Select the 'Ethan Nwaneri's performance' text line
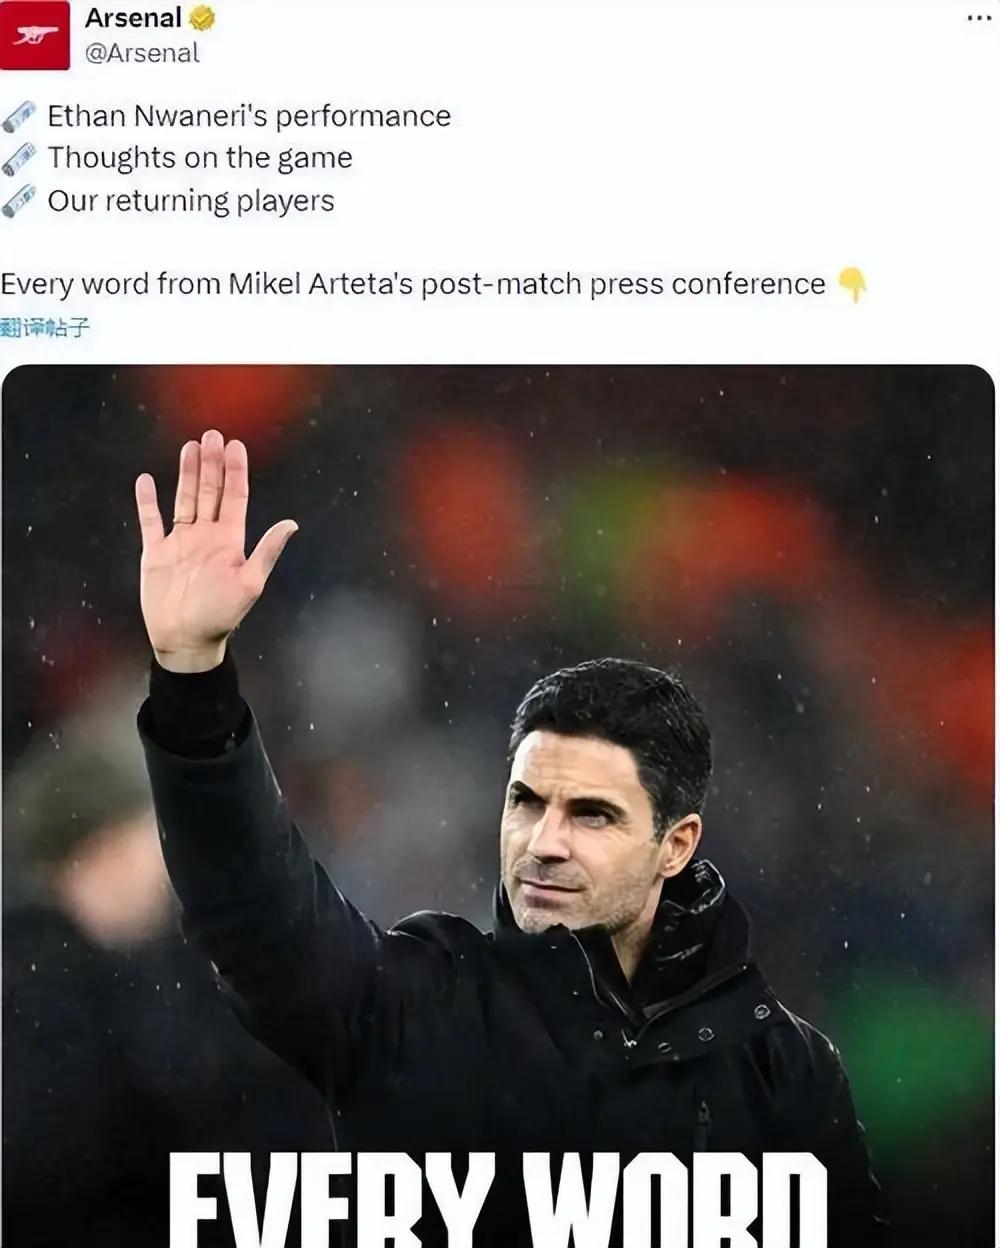The height and width of the screenshot is (1248, 1000). click(249, 116)
